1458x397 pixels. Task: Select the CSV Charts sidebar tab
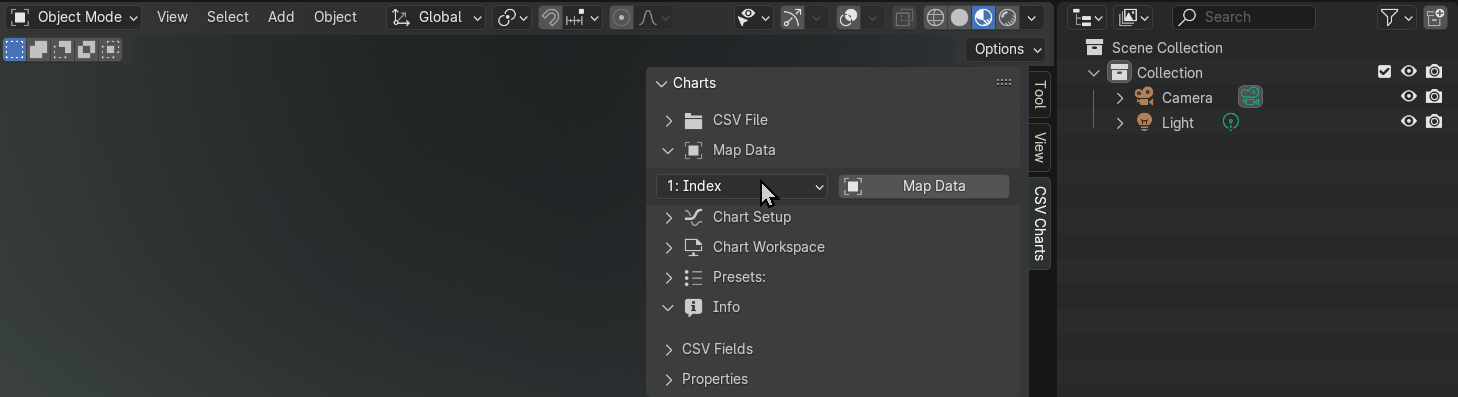pos(1040,224)
